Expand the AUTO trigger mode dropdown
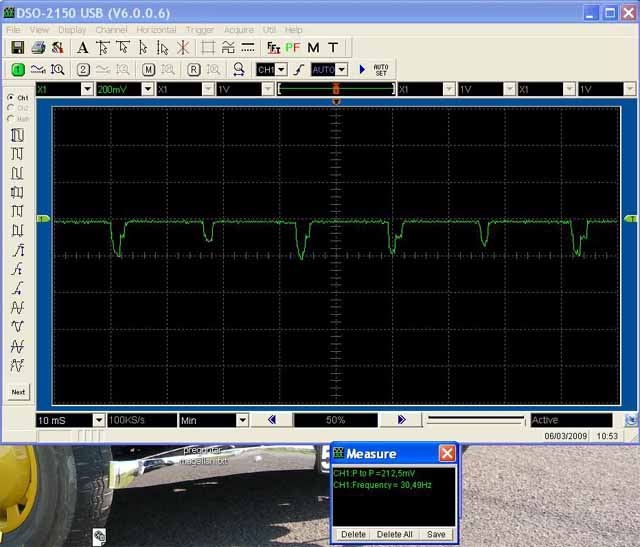This screenshot has height=547, width=640. click(x=341, y=69)
